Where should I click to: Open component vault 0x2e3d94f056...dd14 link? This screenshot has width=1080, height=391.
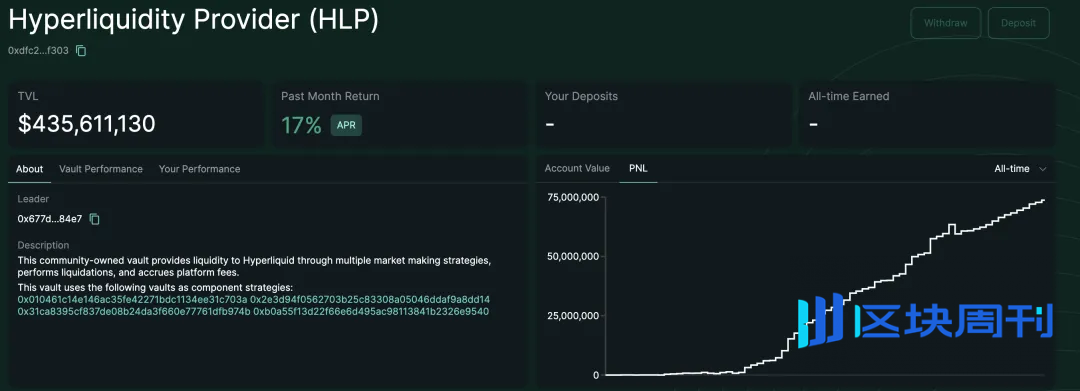pyautogui.click(x=370, y=299)
